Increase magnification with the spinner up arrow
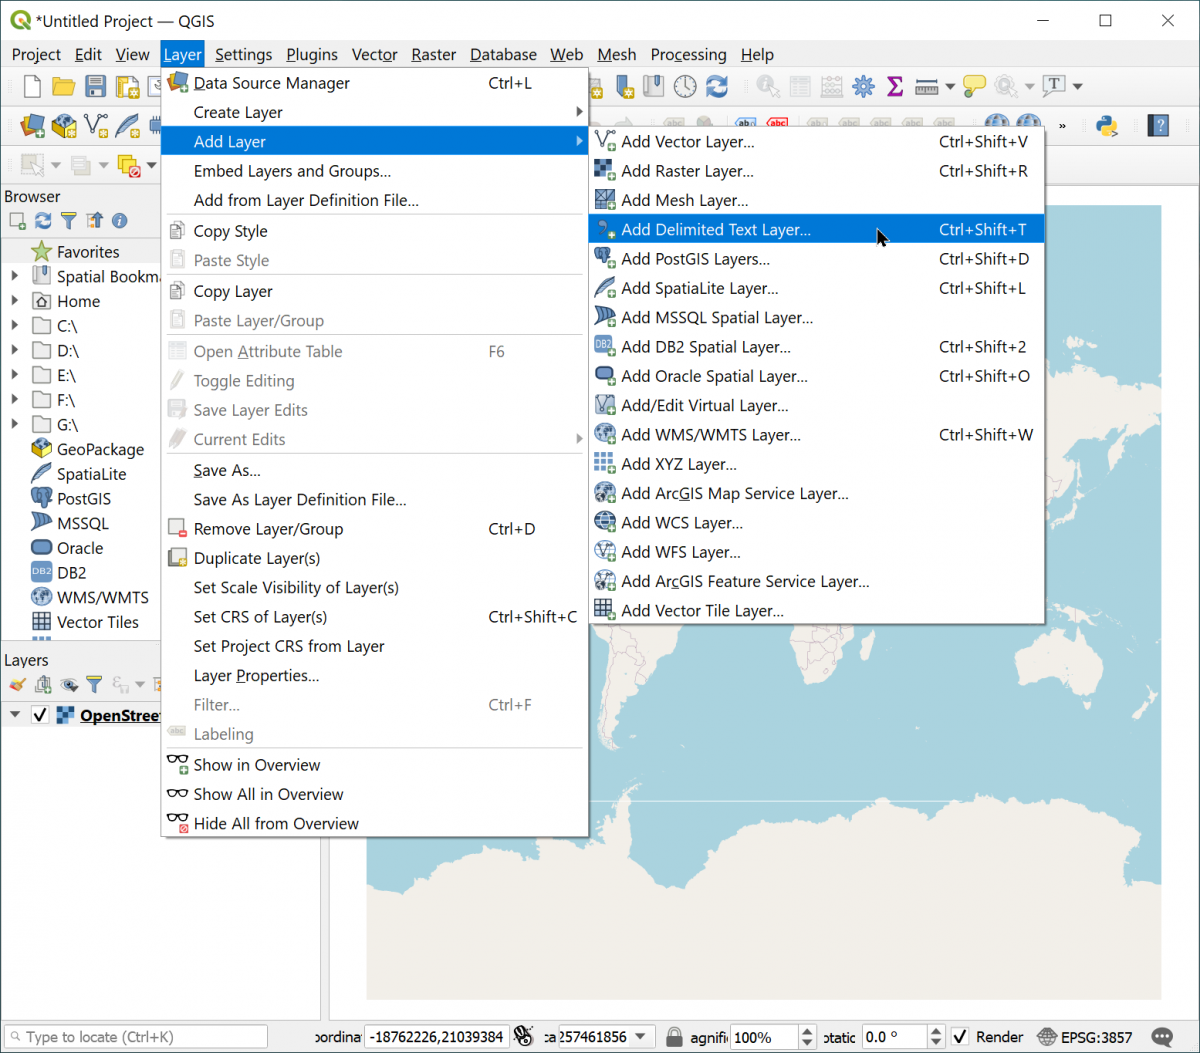Screen dimensions: 1200x1053 pyautogui.click(x=808, y=1031)
